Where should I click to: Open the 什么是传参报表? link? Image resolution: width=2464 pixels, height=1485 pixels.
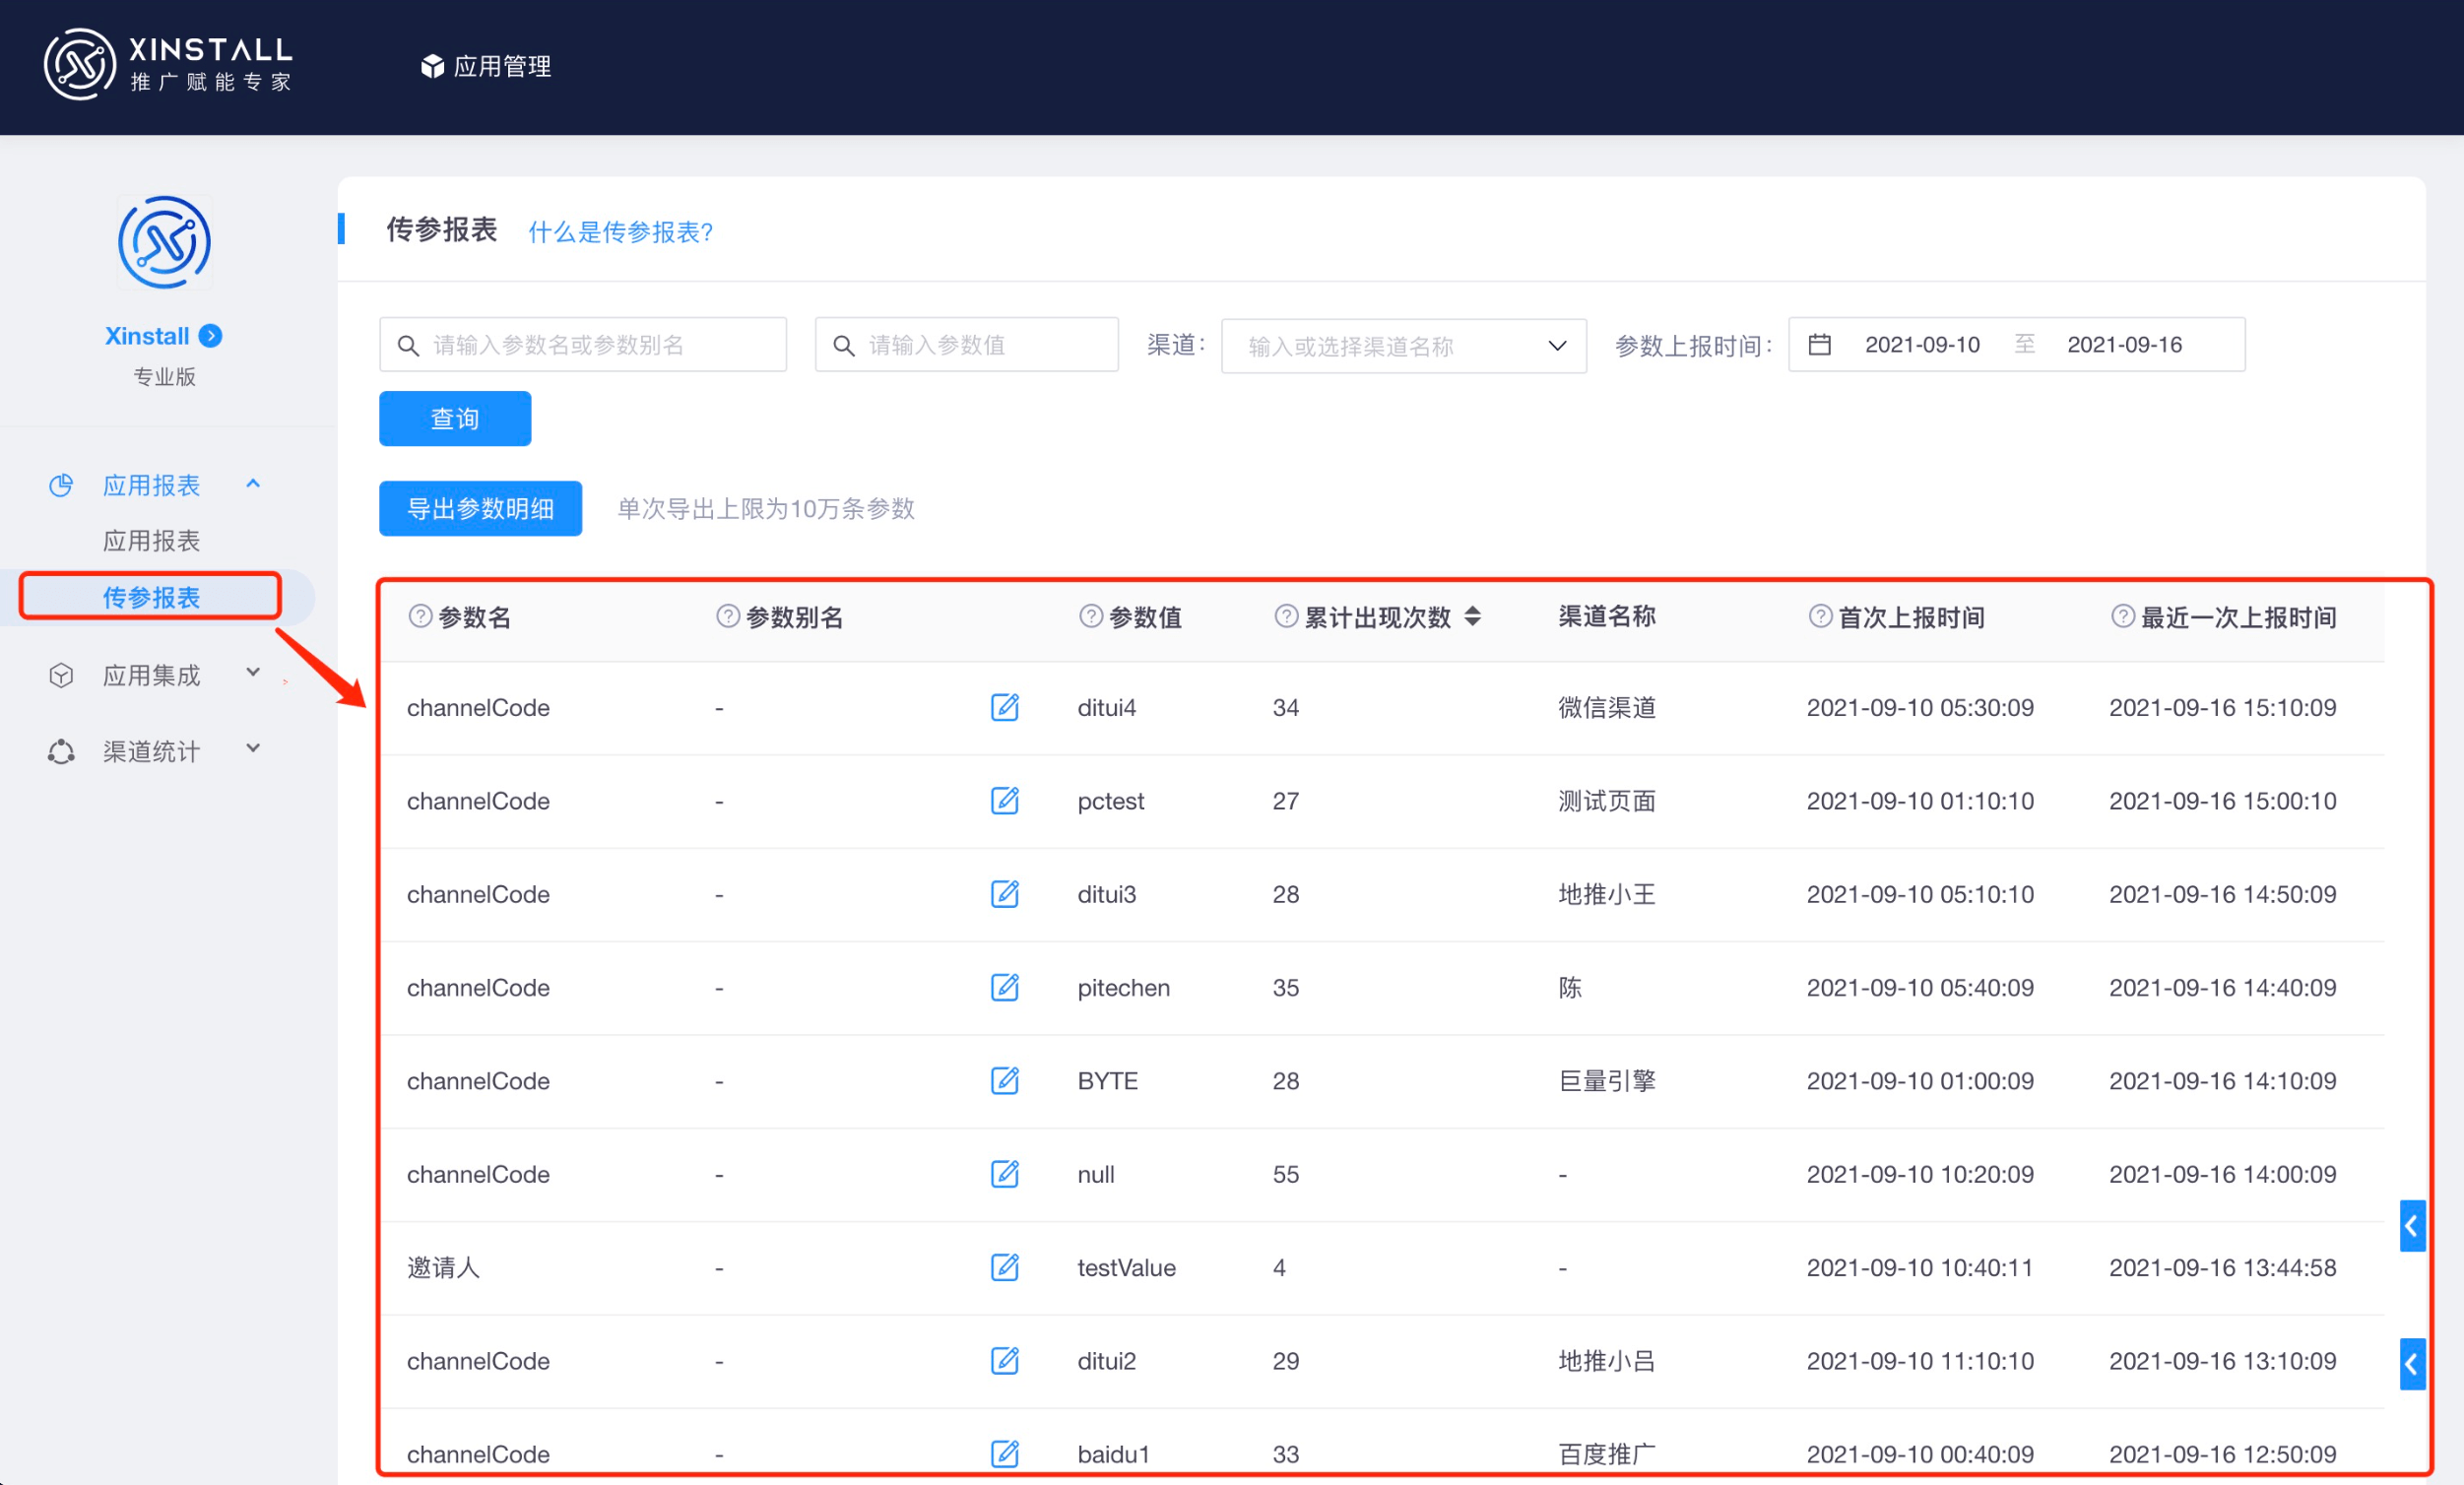coord(620,231)
